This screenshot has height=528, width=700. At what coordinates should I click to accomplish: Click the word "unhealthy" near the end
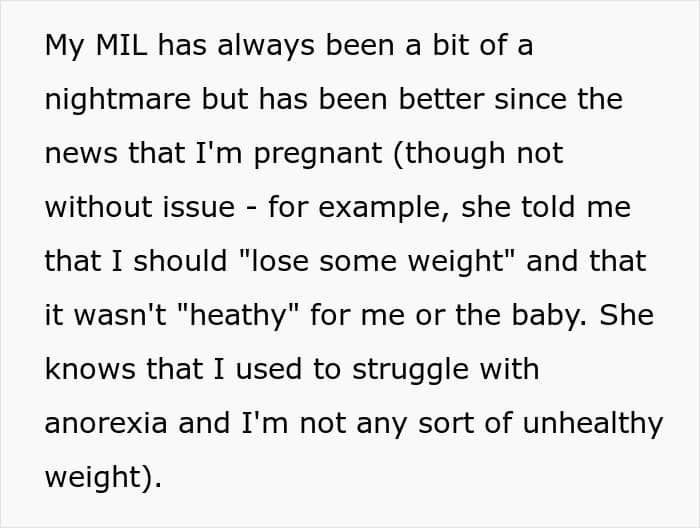coord(593,423)
